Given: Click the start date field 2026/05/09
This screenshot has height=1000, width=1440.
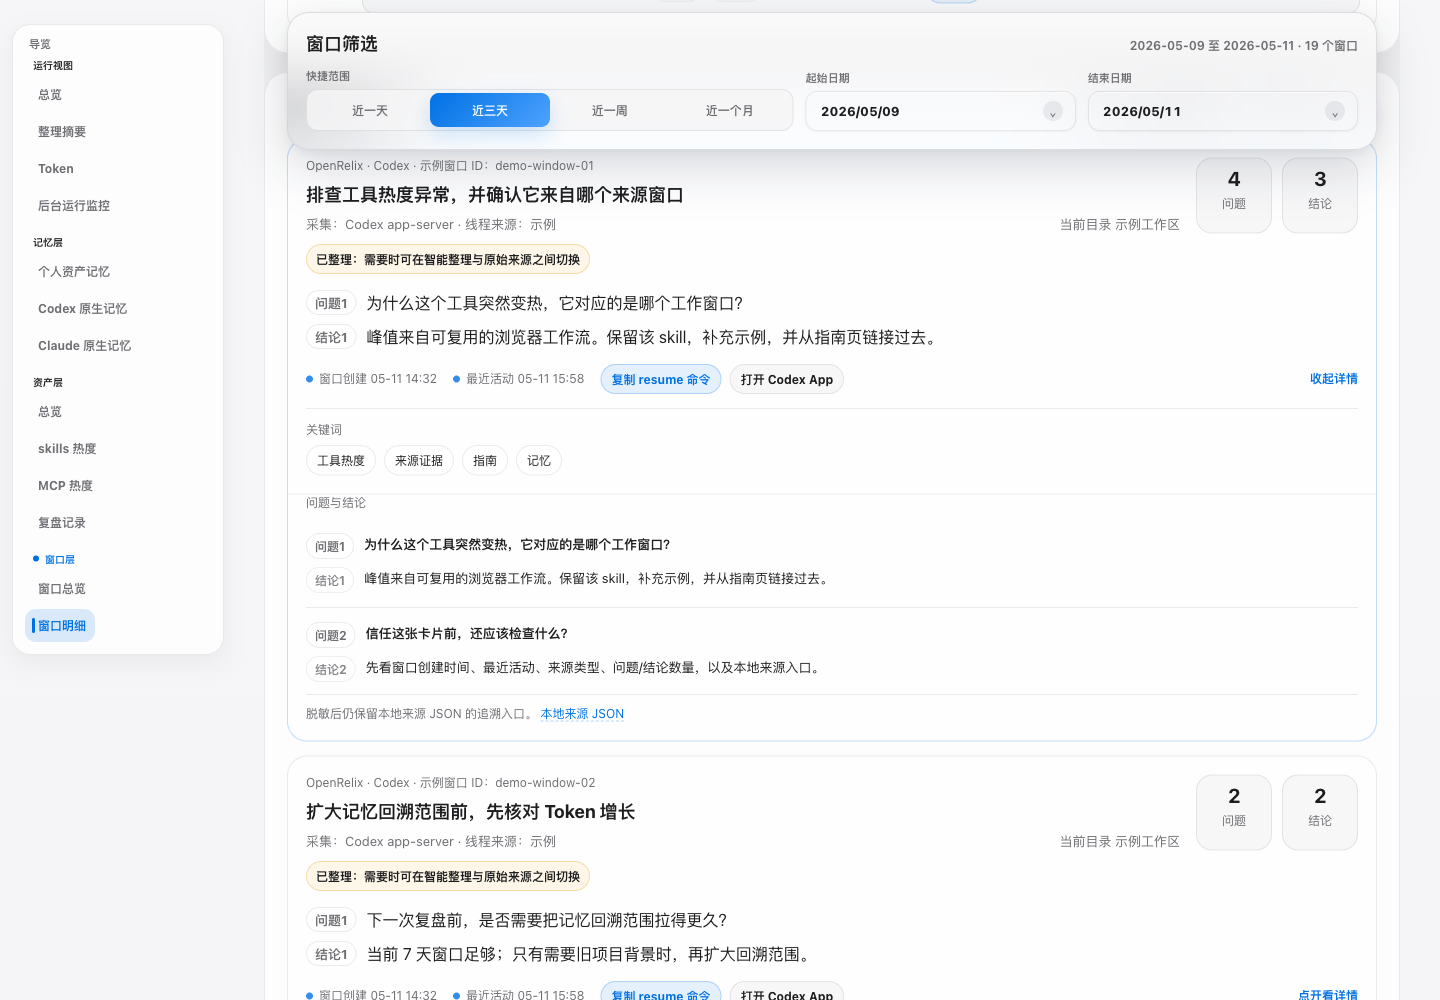Looking at the screenshot, I should pos(940,111).
